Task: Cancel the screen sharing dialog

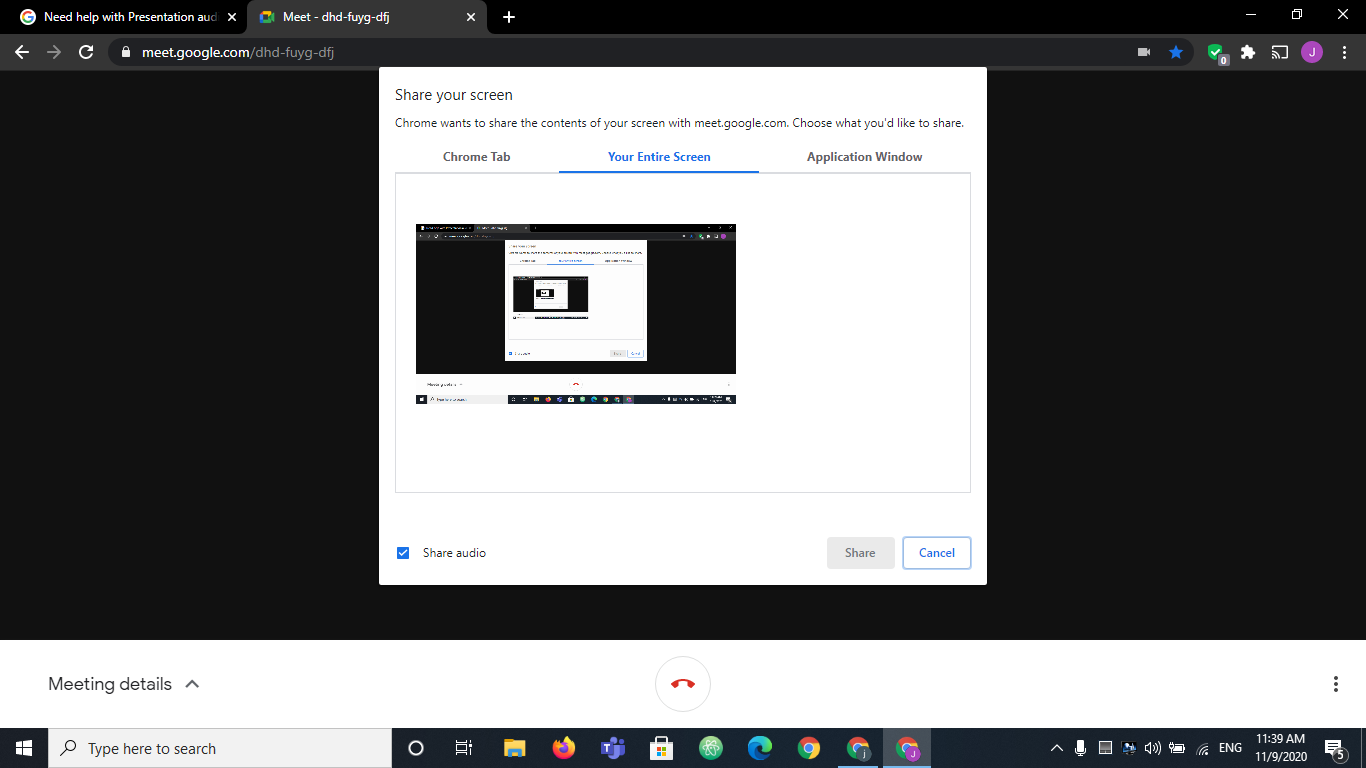Action: (936, 552)
